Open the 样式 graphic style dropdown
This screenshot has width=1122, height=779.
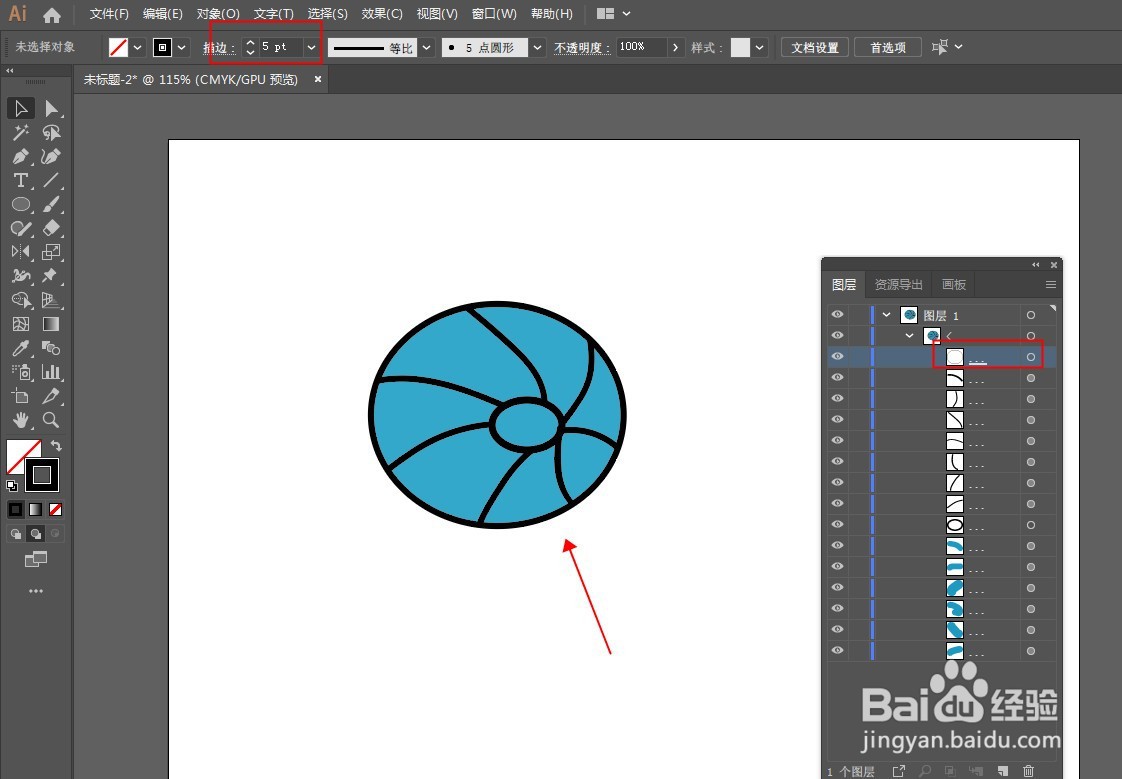pyautogui.click(x=760, y=48)
